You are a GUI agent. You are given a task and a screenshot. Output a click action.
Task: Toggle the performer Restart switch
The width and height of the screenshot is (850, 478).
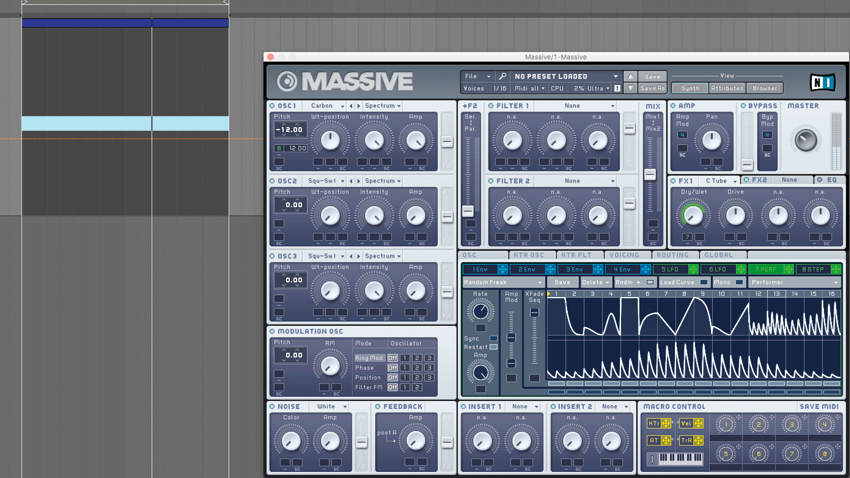pyautogui.click(x=493, y=347)
